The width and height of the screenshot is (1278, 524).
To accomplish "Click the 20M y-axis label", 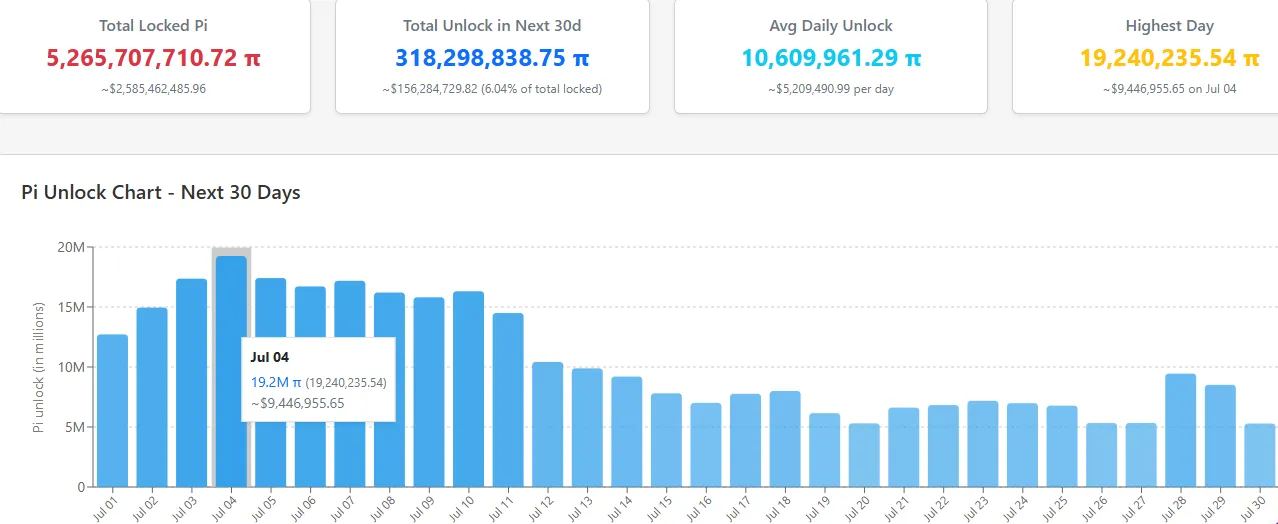I will click(x=71, y=247).
